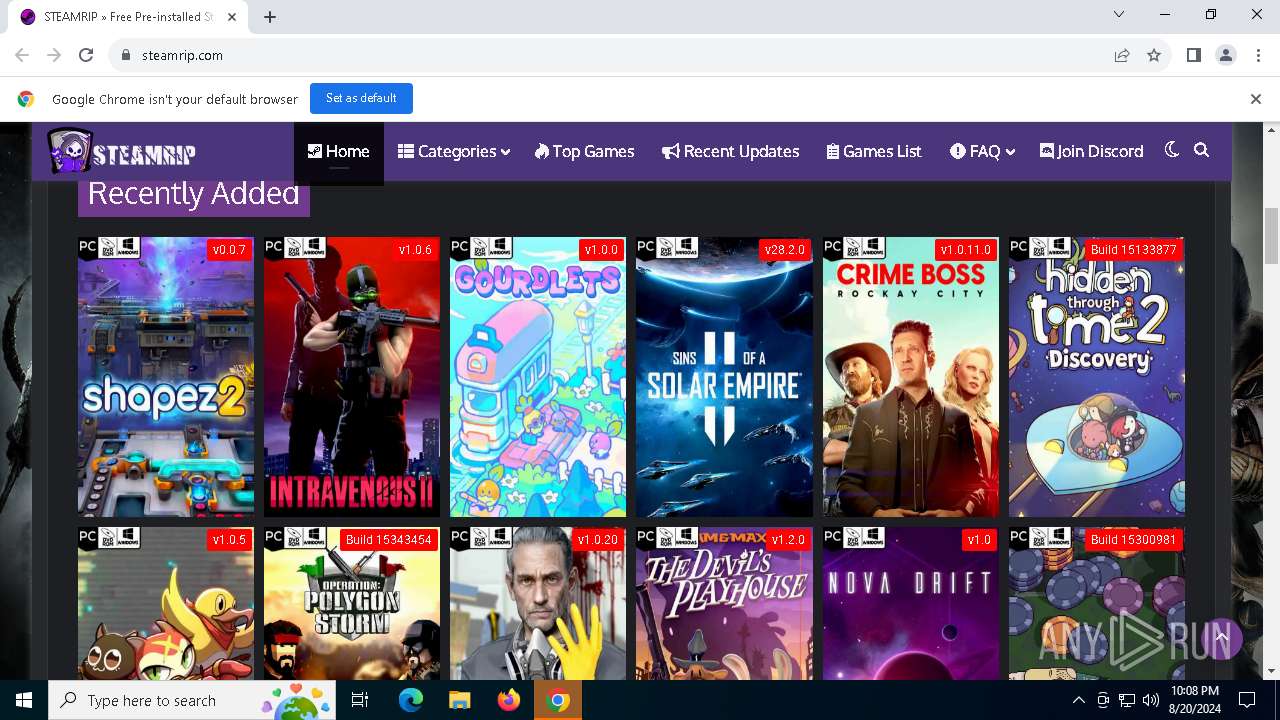Image resolution: width=1280 pixels, height=720 pixels.
Task: Click the page vertical scrollbar thumb
Action: [x=1271, y=237]
